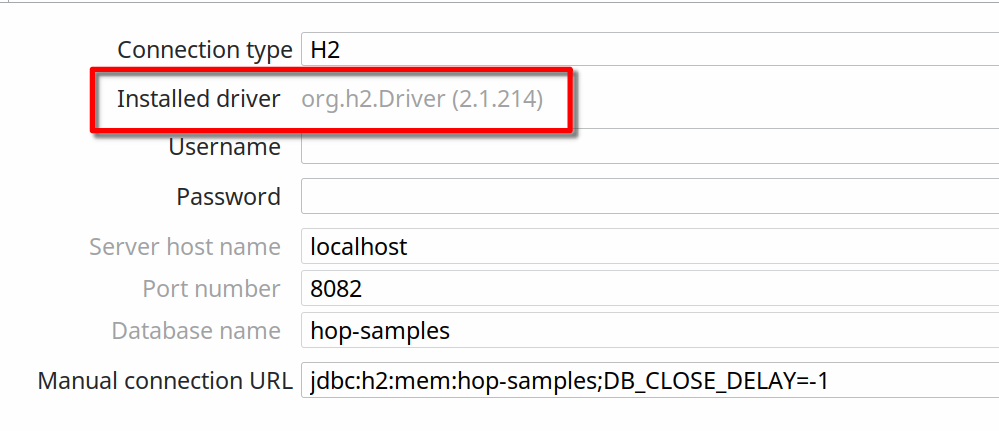Click the Username label
The width and height of the screenshot is (999, 431).
click(x=224, y=147)
